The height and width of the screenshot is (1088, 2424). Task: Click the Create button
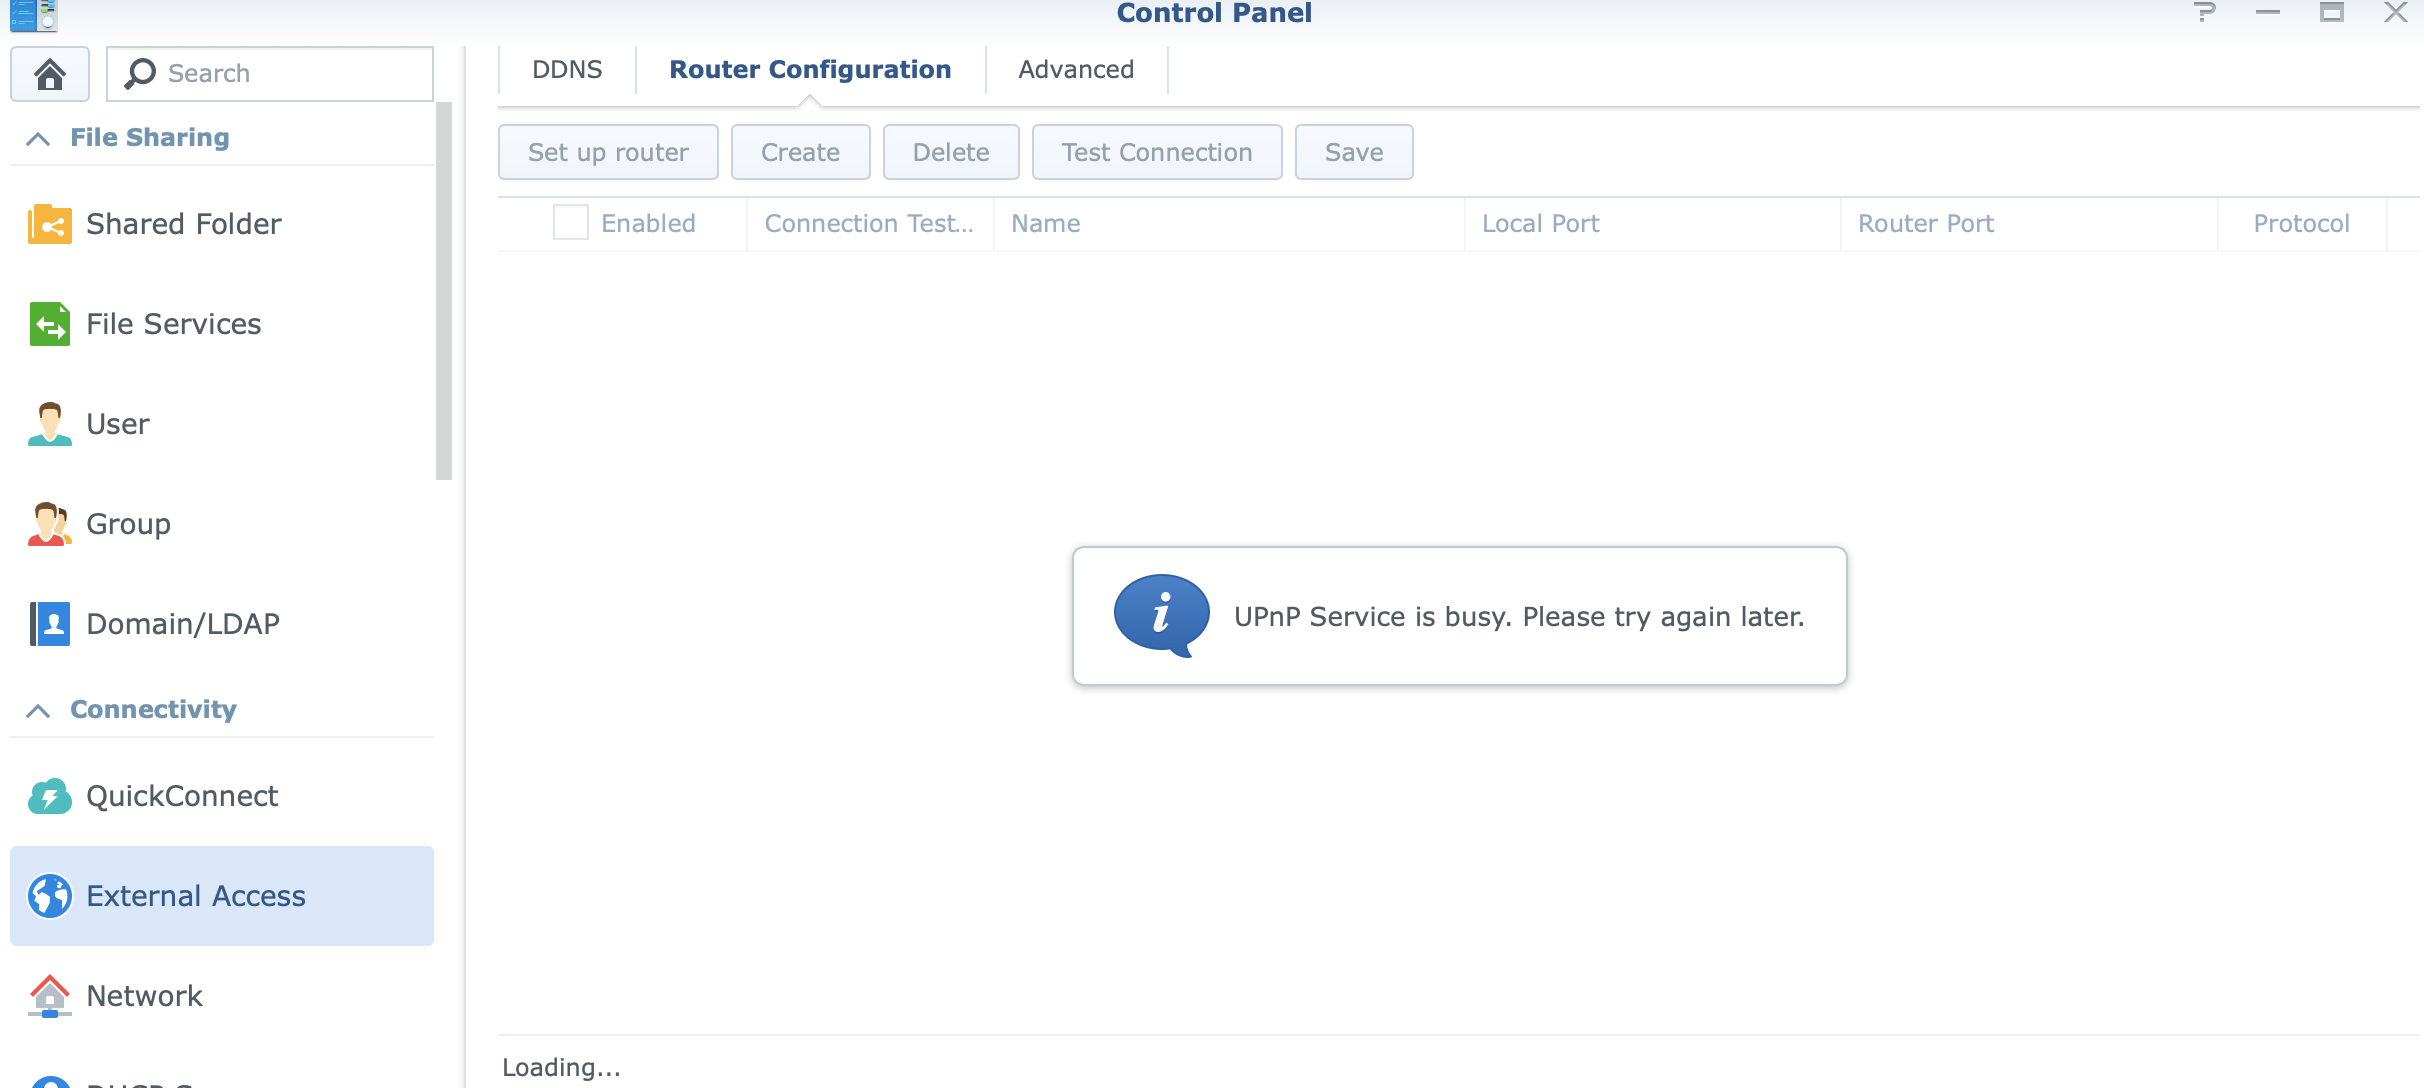(x=800, y=152)
